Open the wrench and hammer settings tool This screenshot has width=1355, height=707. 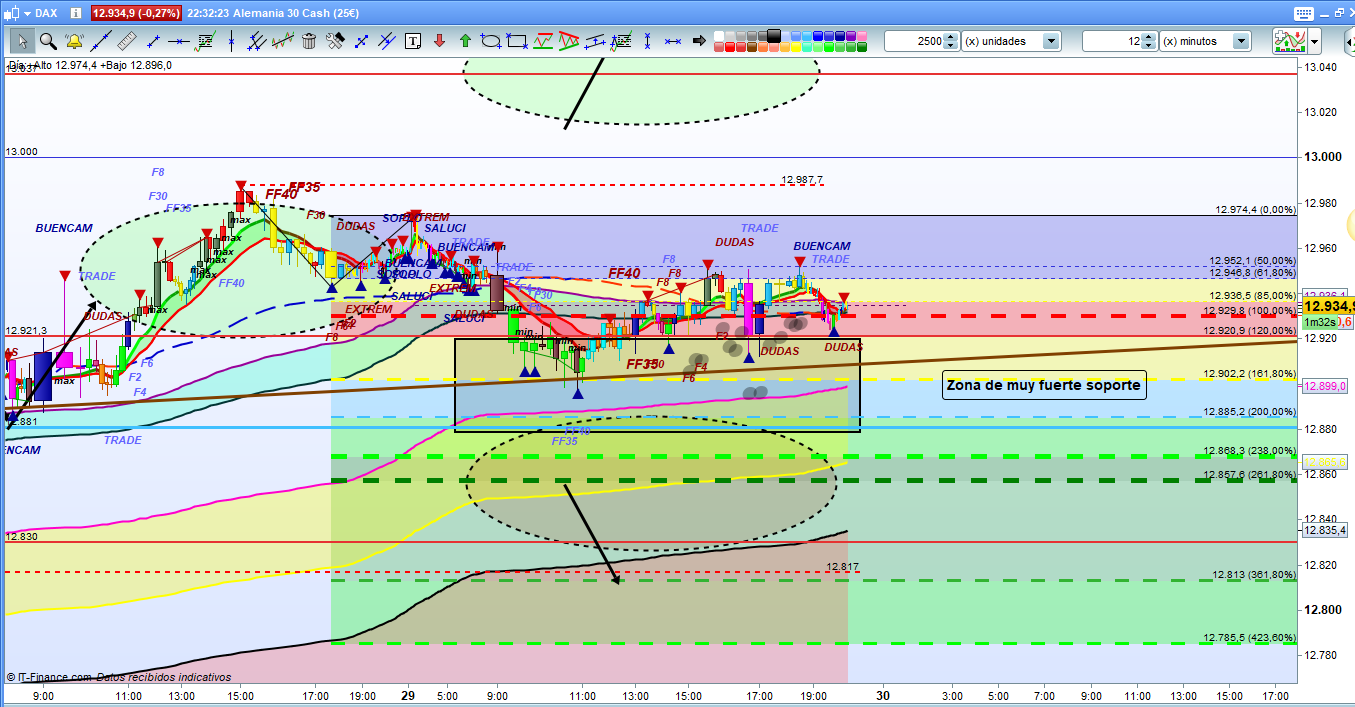(x=335, y=41)
